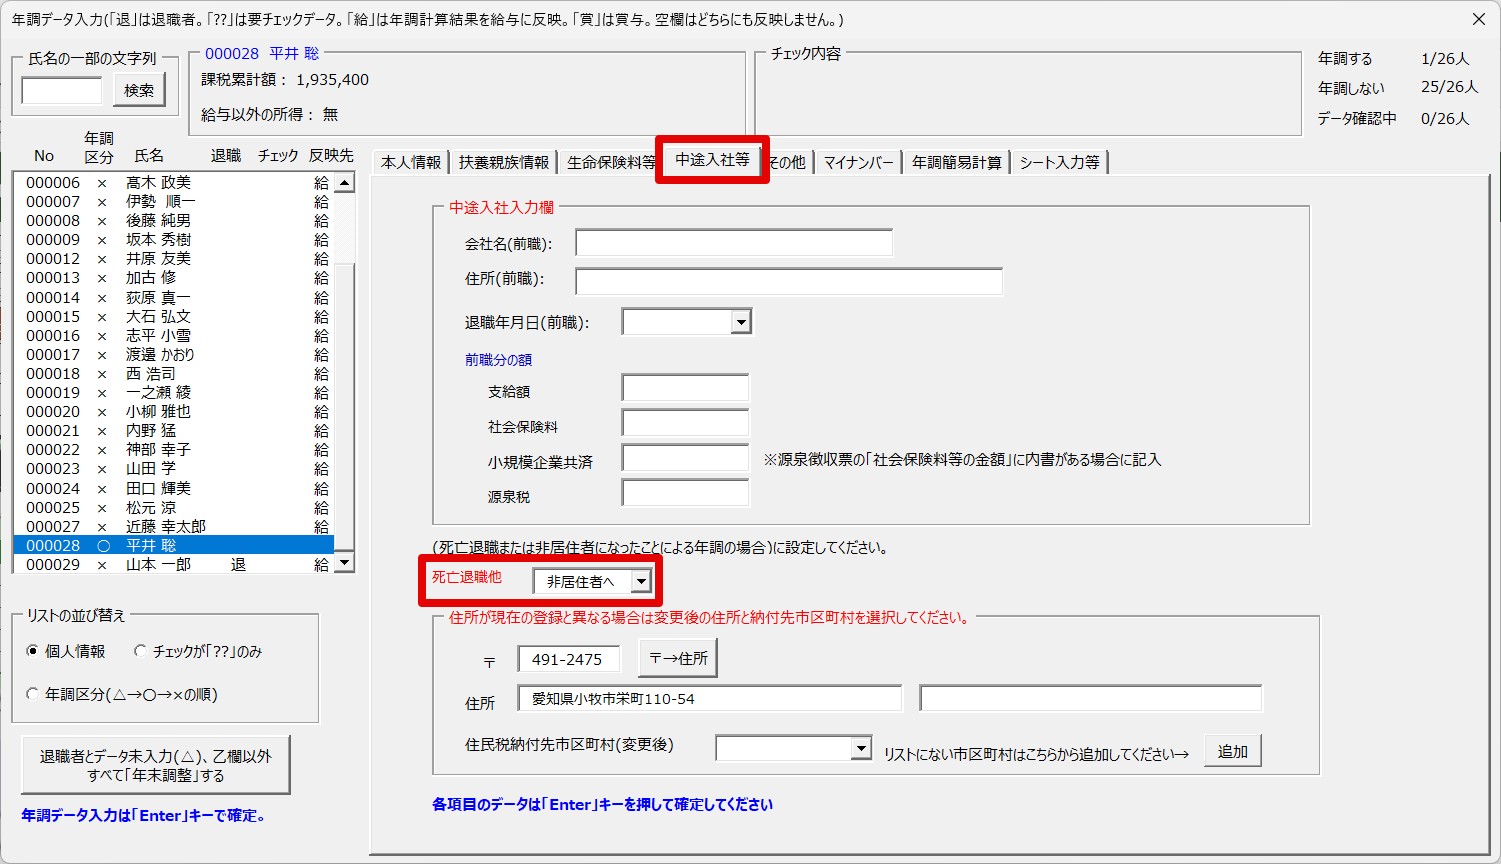
Task: Select チェックが「??」のみ radio button
Action: (140, 651)
